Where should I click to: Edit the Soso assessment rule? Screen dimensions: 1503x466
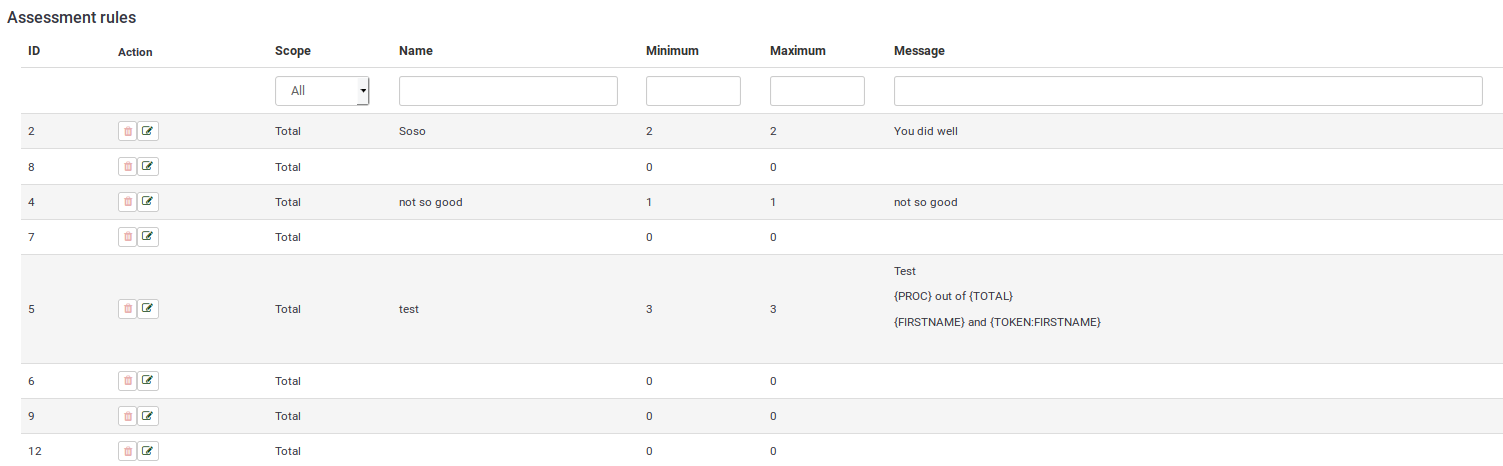pyautogui.click(x=148, y=131)
